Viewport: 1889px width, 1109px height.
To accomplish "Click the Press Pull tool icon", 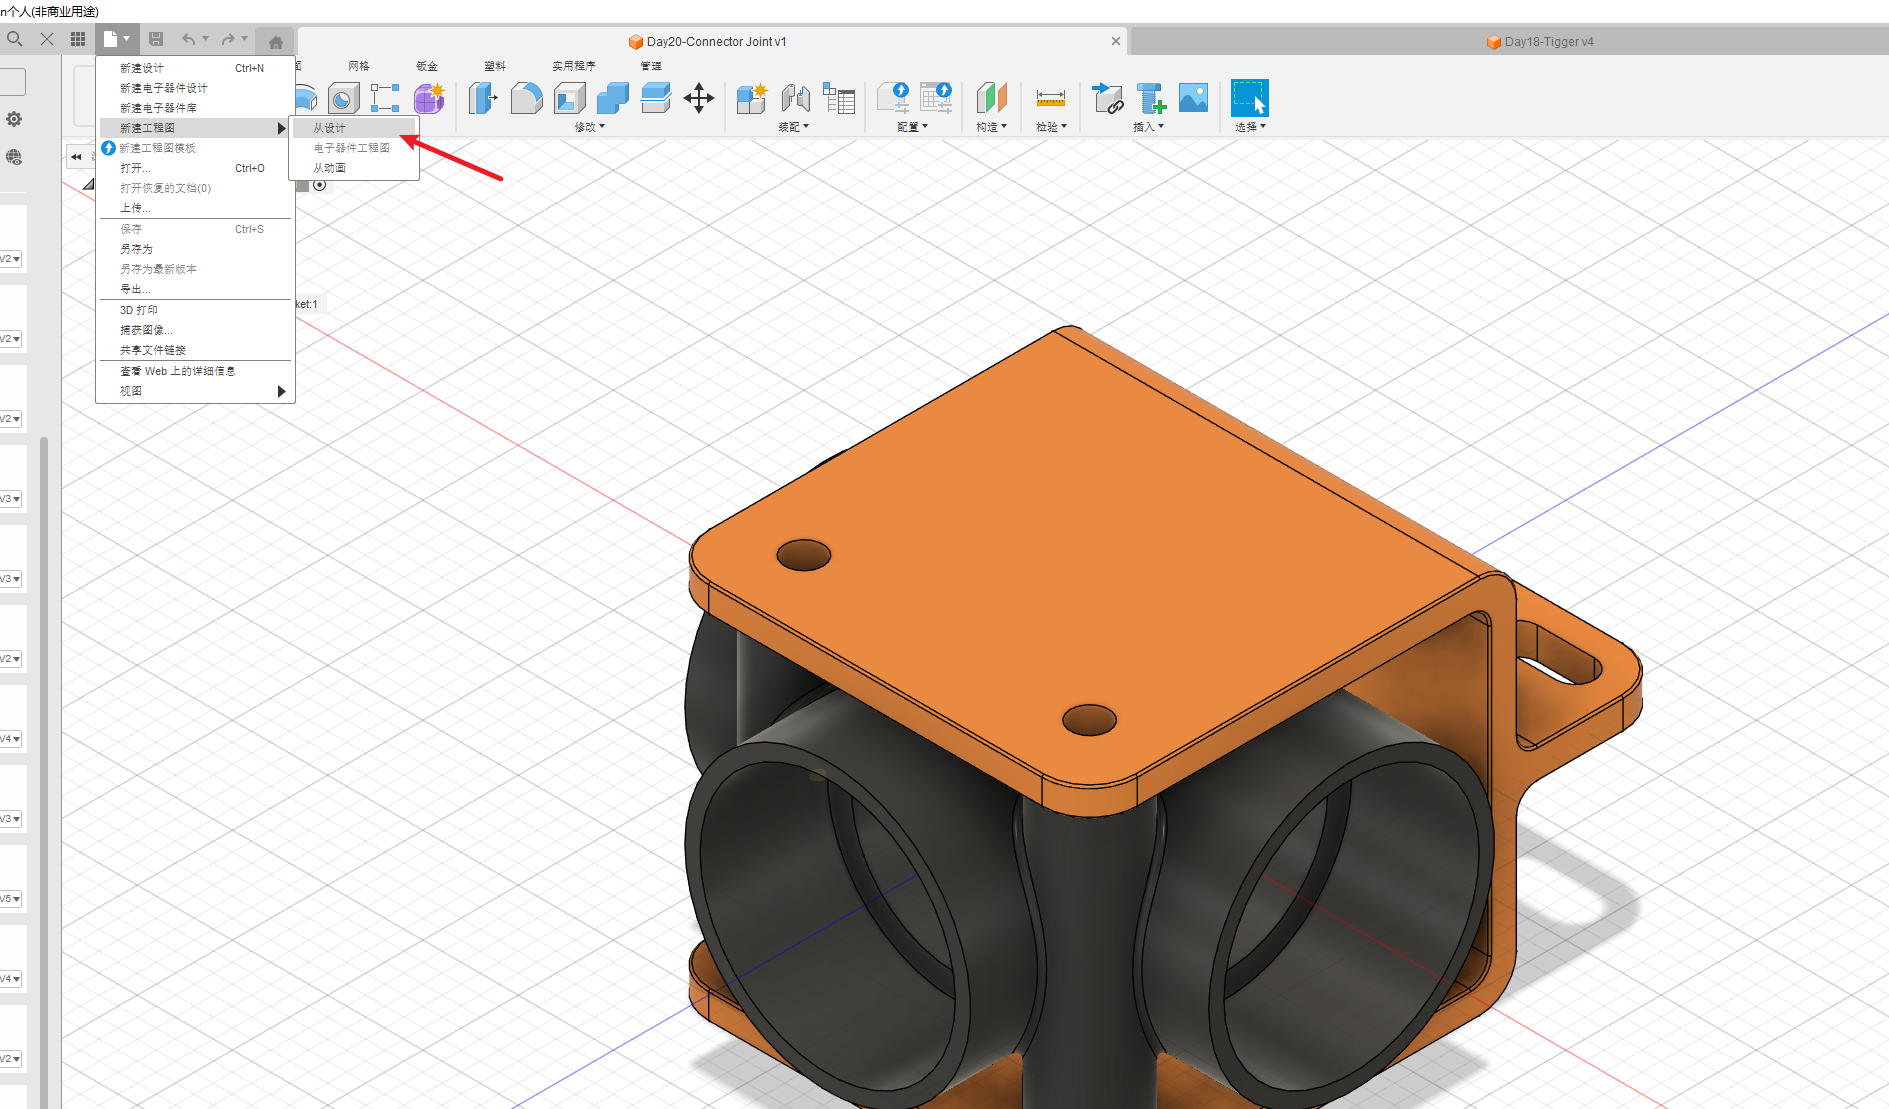I will pos(483,98).
